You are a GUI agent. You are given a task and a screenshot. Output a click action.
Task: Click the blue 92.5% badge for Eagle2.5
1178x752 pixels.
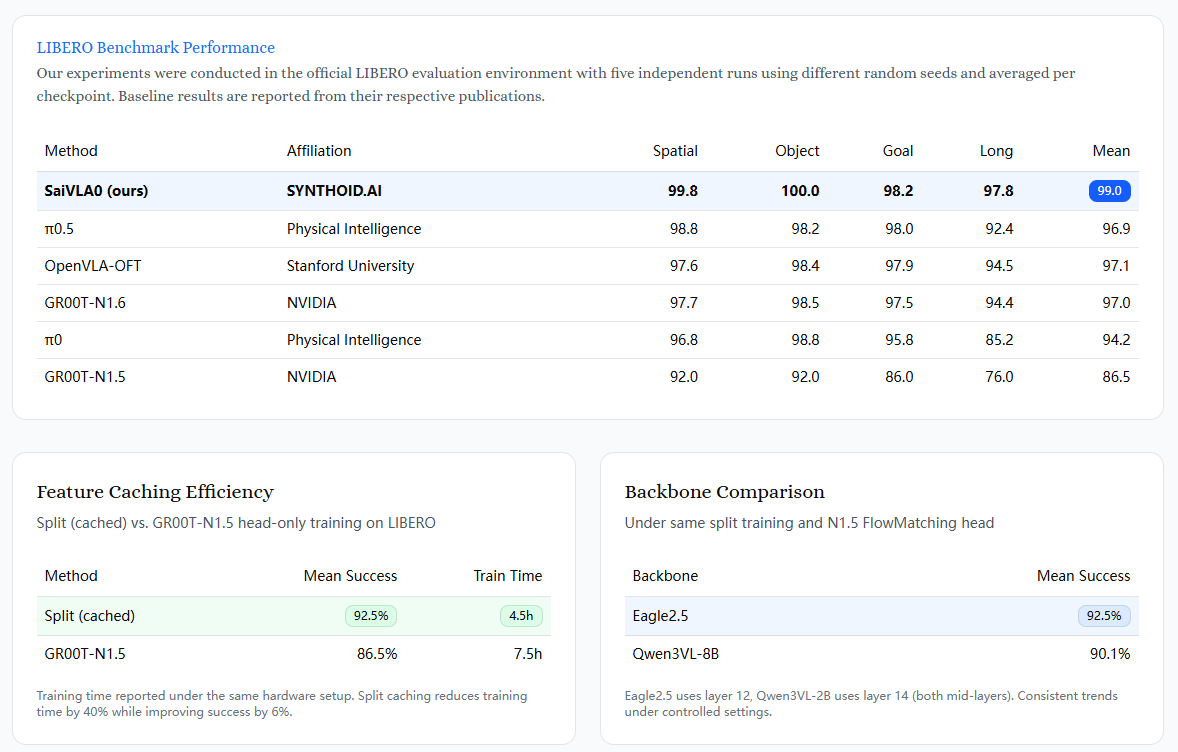[1104, 616]
